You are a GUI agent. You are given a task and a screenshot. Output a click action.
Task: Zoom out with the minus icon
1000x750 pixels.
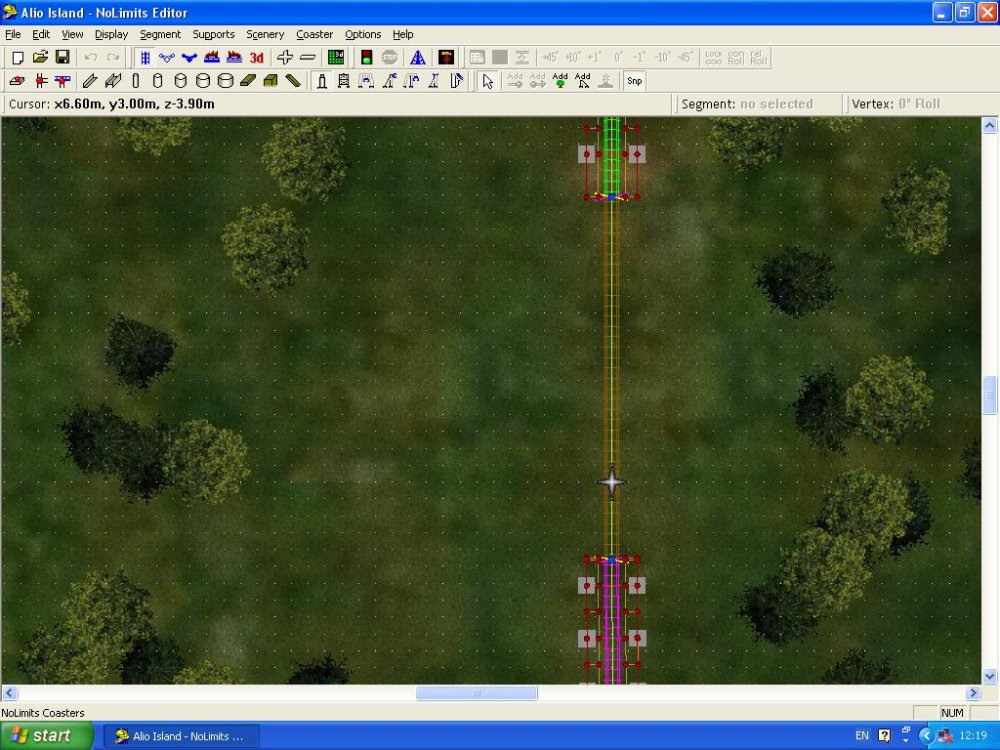[308, 58]
